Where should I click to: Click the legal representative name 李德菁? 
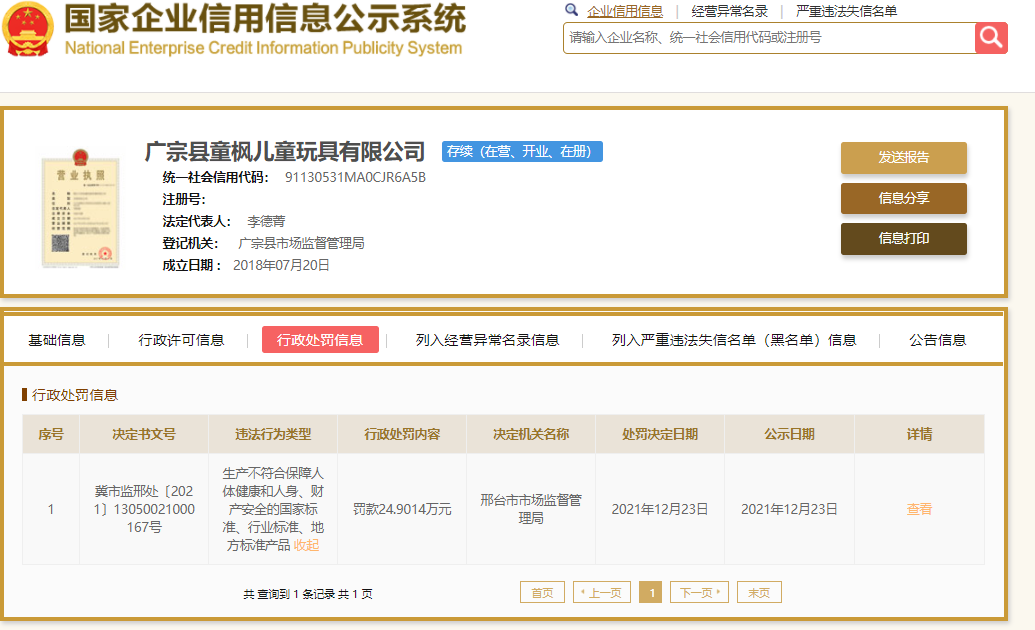[266, 221]
